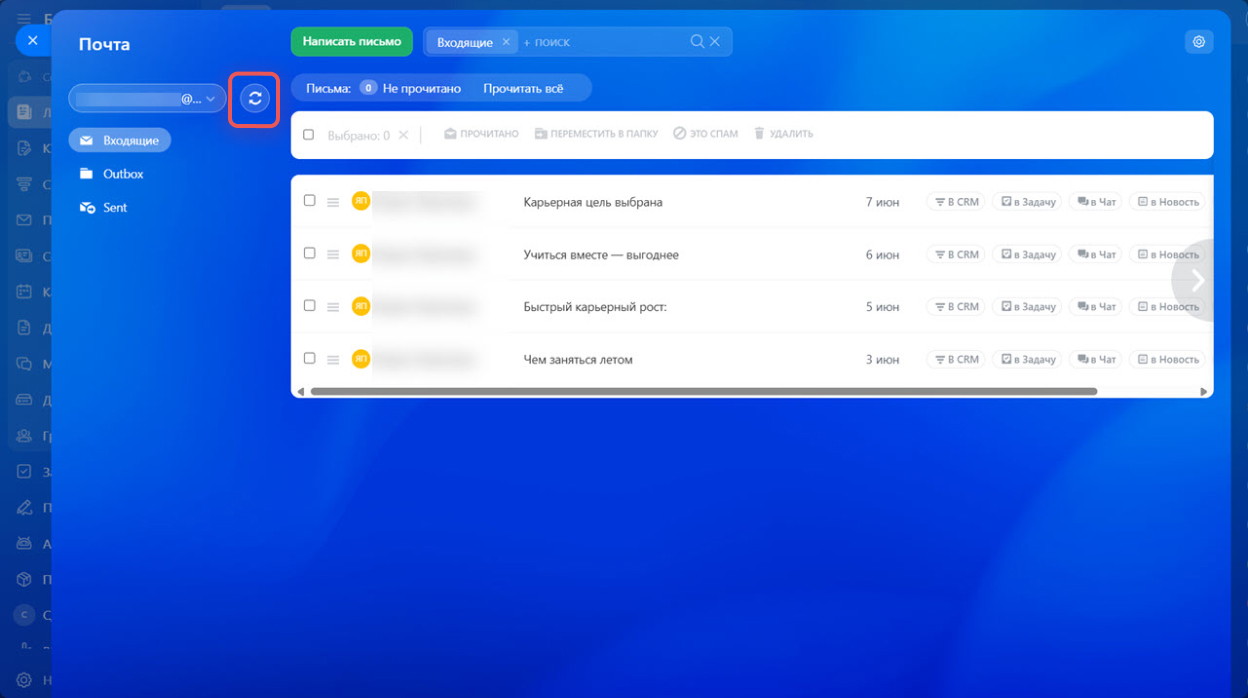1248x698 pixels.
Task: Click Не прочитано unread filter
Action: (411, 88)
